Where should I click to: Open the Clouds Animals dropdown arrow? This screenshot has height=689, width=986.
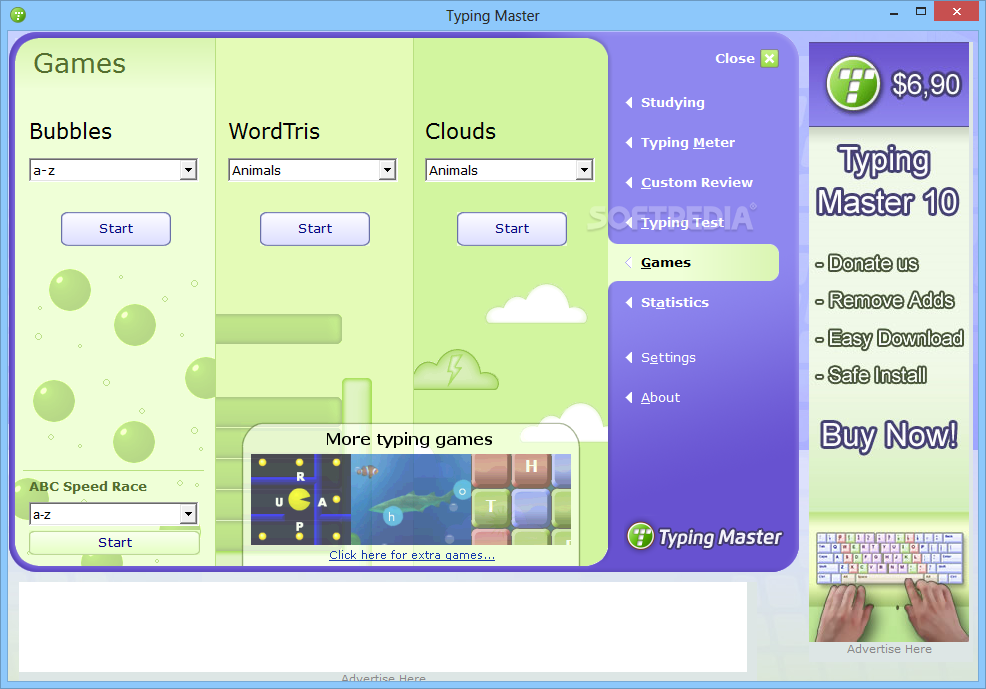tap(584, 170)
